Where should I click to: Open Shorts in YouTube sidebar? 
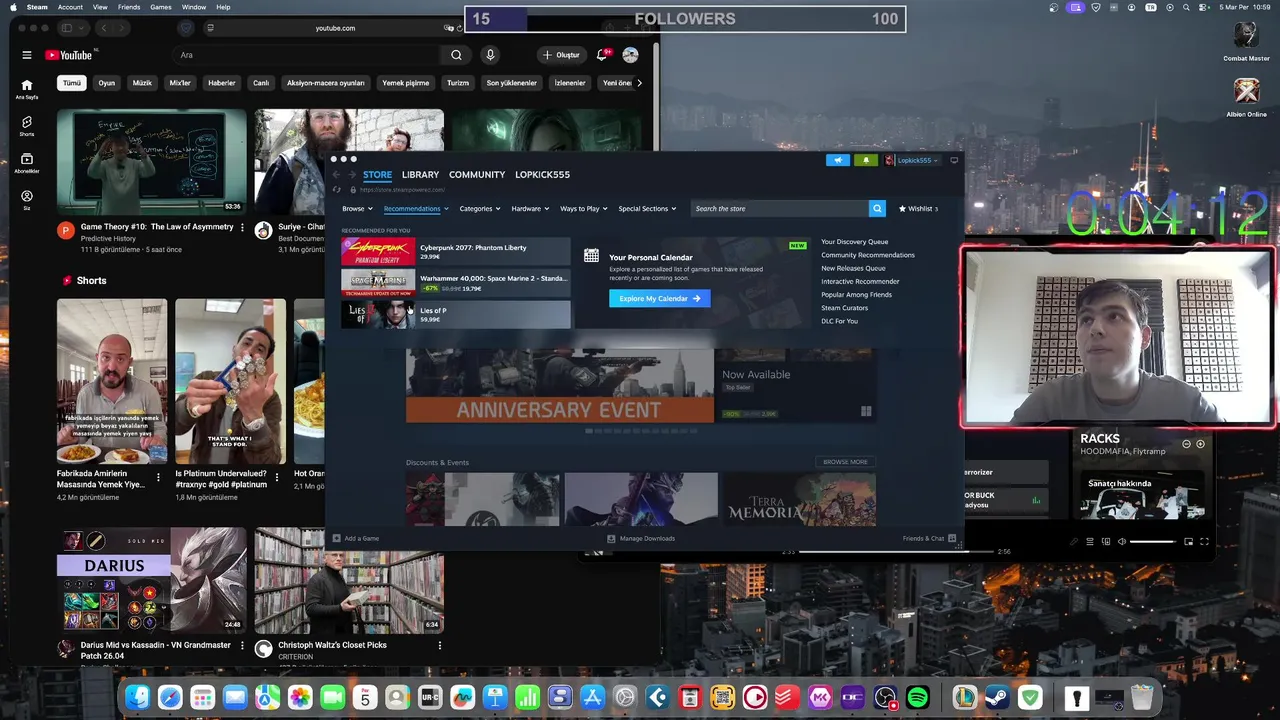[x=27, y=126]
